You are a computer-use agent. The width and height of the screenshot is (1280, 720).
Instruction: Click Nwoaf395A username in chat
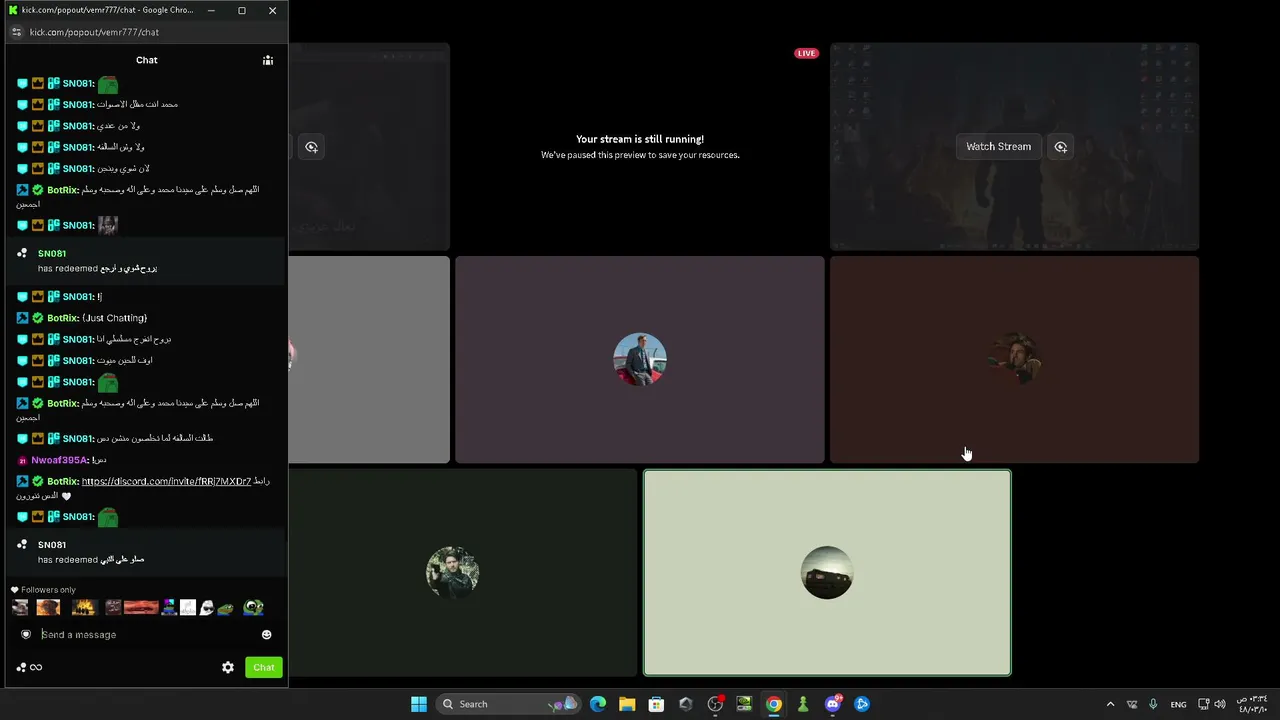(x=59, y=460)
